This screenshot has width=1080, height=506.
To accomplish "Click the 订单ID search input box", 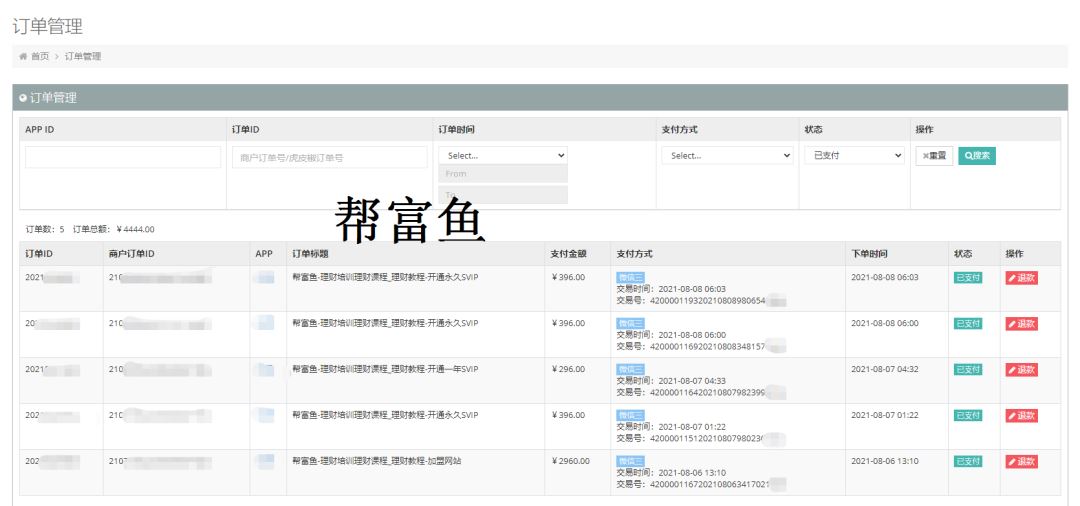I will 329,157.
